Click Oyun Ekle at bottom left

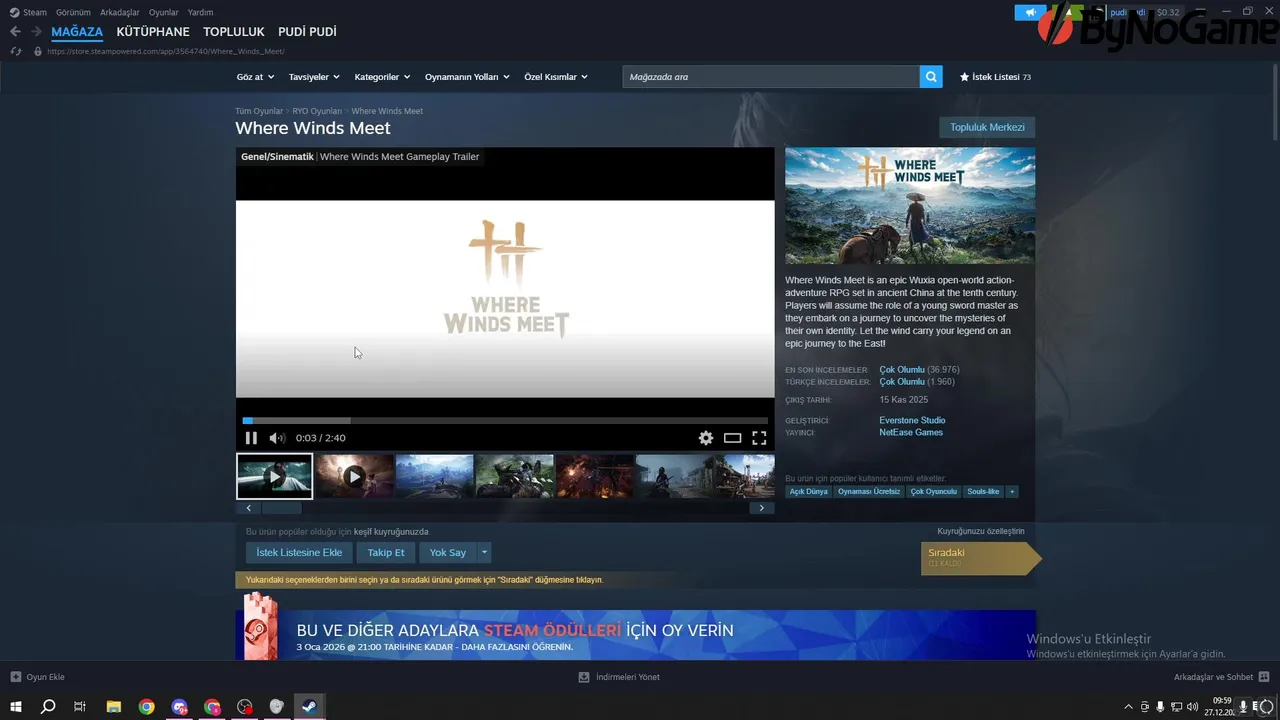coord(38,677)
